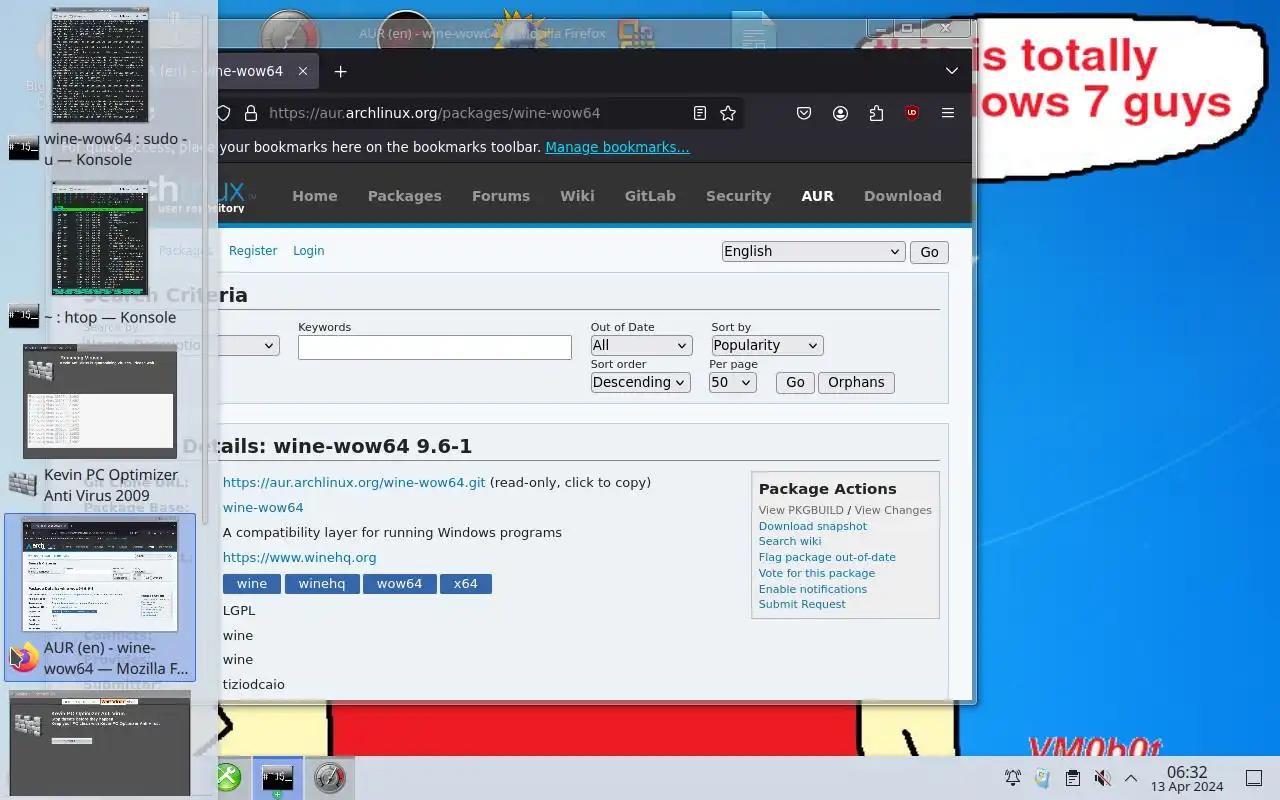Open the Out of Date dropdown
The image size is (1280, 800).
pyautogui.click(x=641, y=345)
